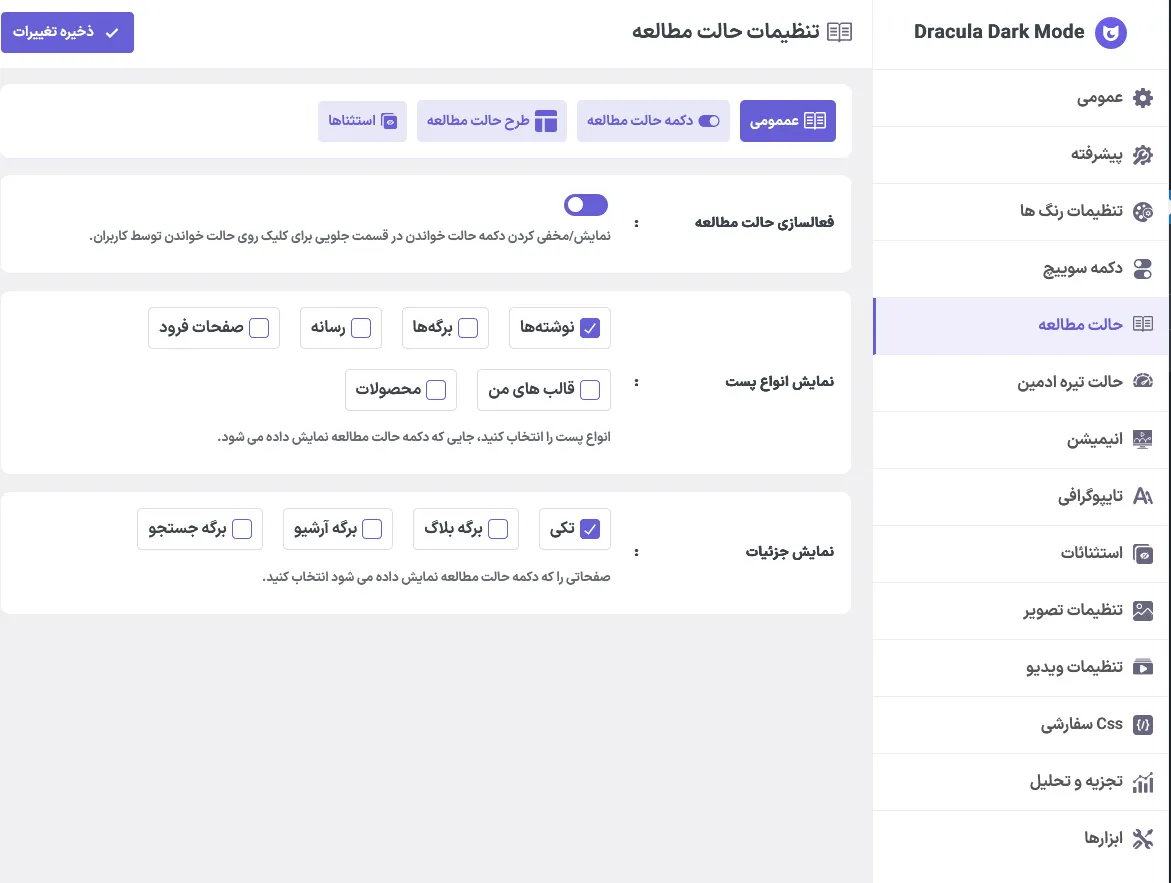Open تنظیمات ویدیو in sidebar
The image size is (1171, 883).
(x=1020, y=667)
